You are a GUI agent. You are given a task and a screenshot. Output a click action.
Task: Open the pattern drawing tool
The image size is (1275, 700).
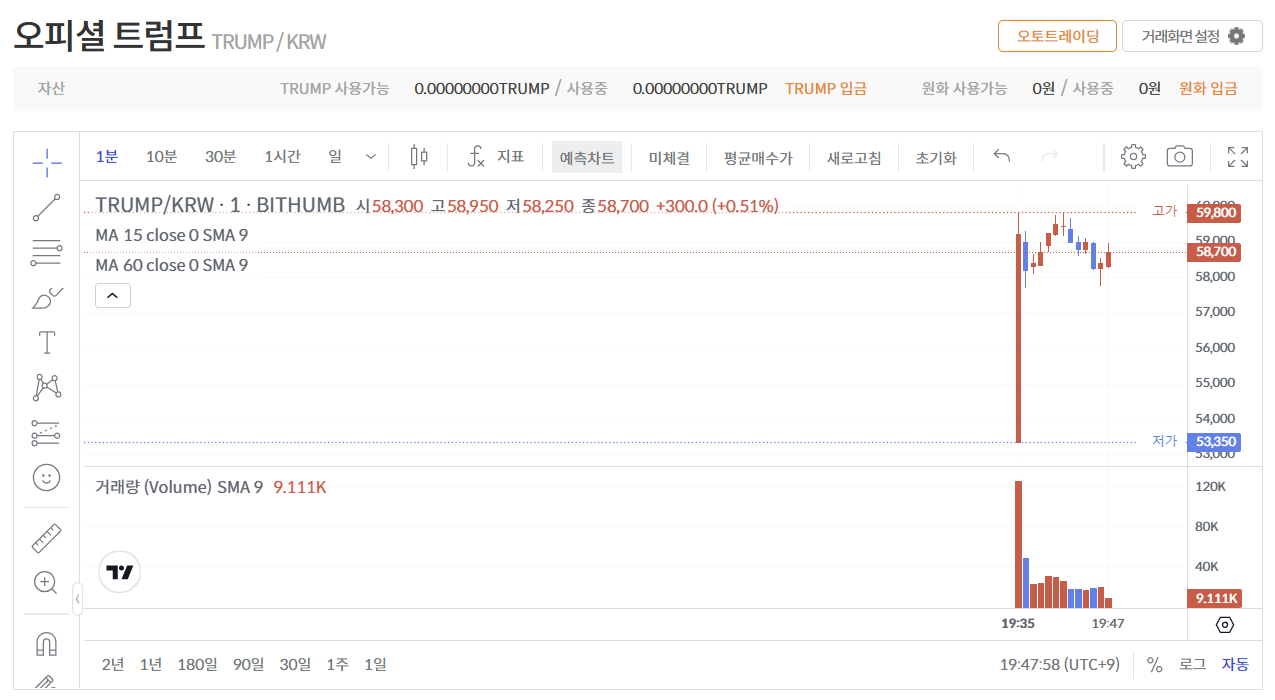click(x=46, y=387)
